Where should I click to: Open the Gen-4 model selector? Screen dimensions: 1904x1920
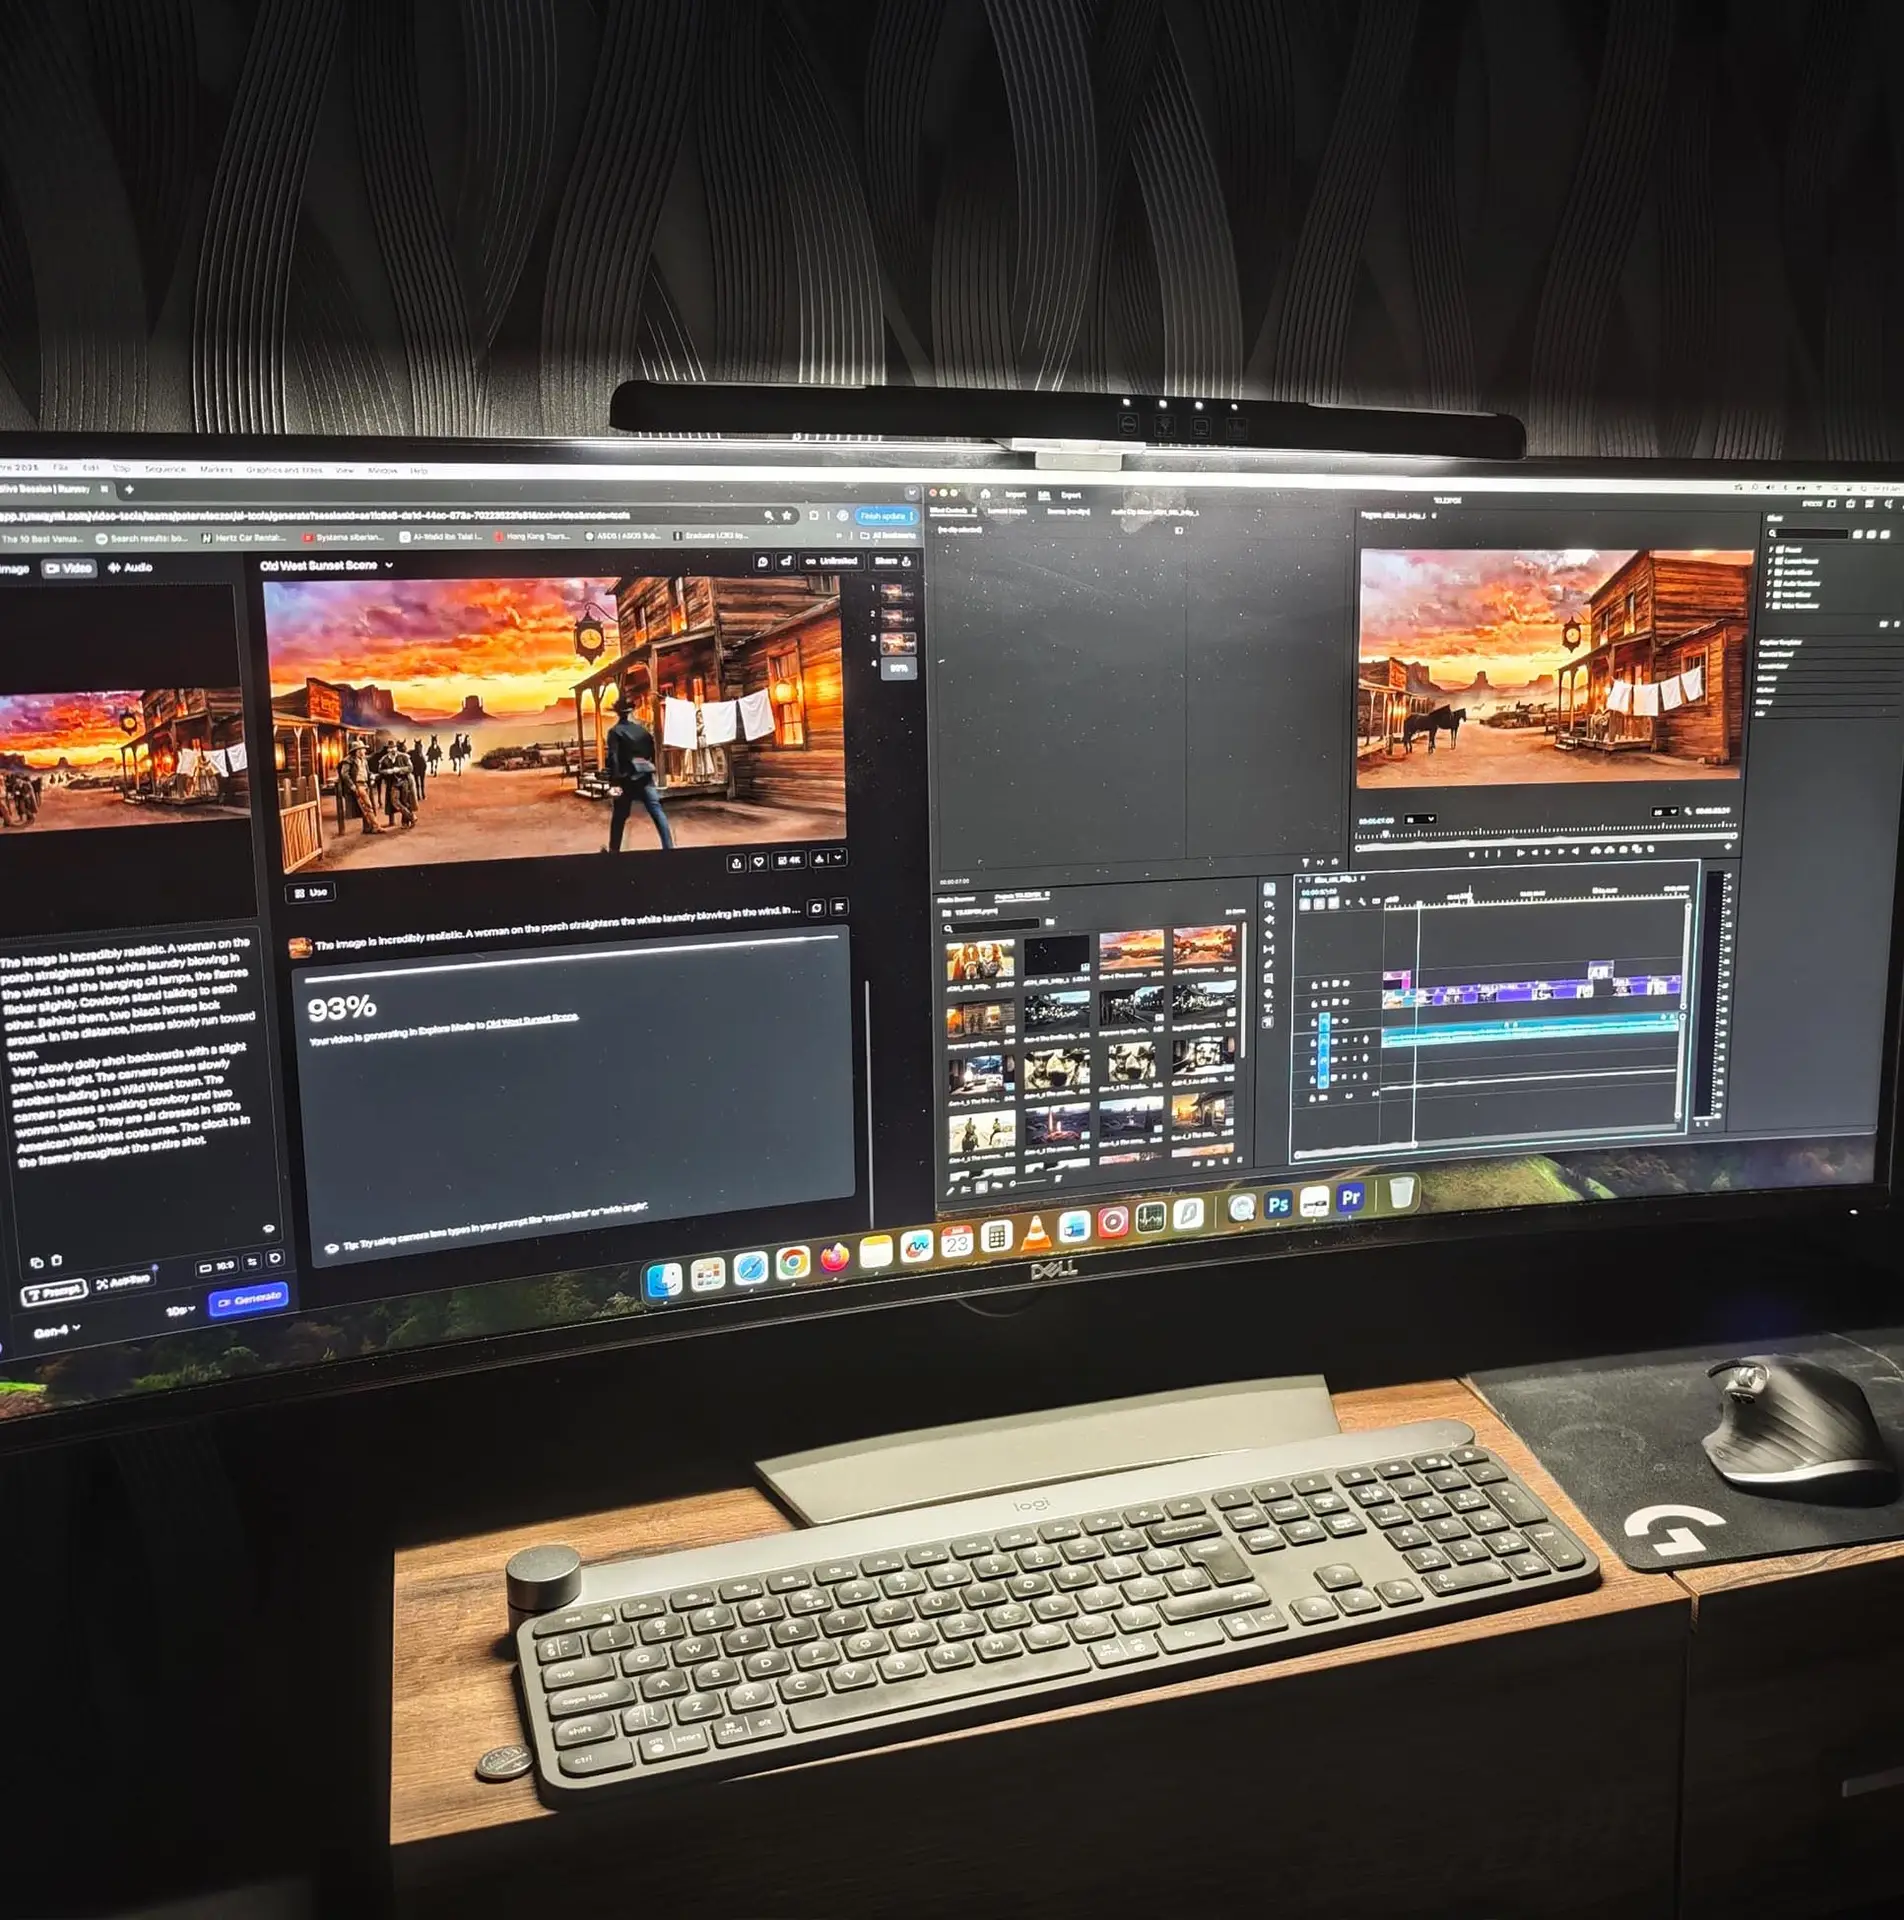pos(56,1331)
